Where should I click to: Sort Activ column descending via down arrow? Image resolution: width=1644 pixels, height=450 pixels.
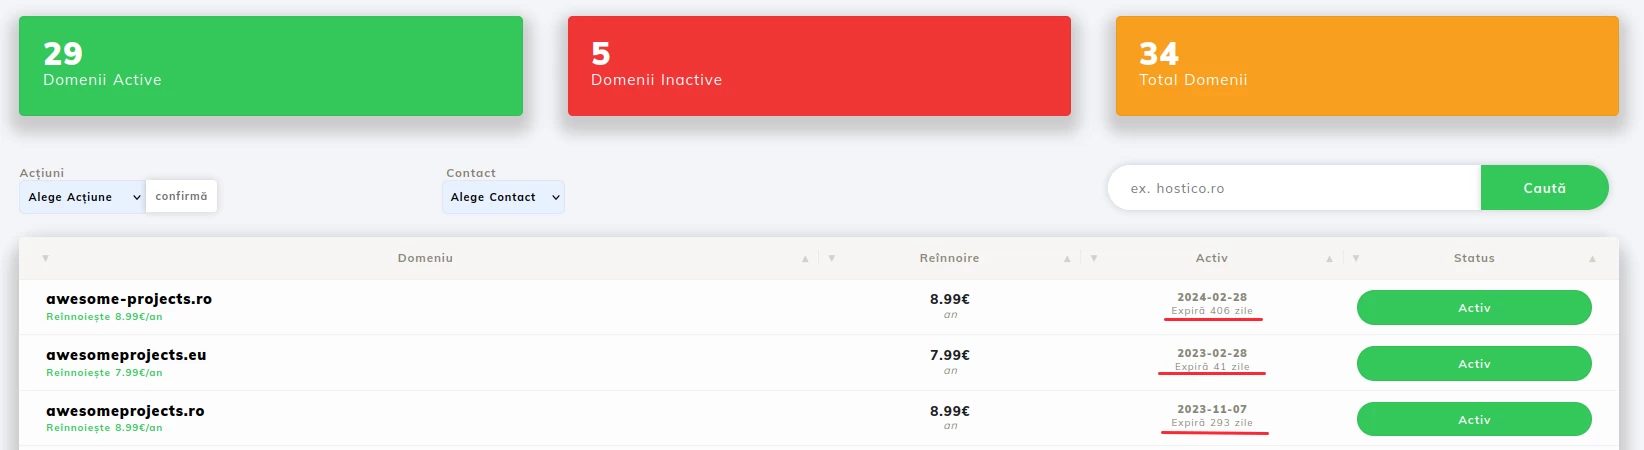coord(1094,258)
